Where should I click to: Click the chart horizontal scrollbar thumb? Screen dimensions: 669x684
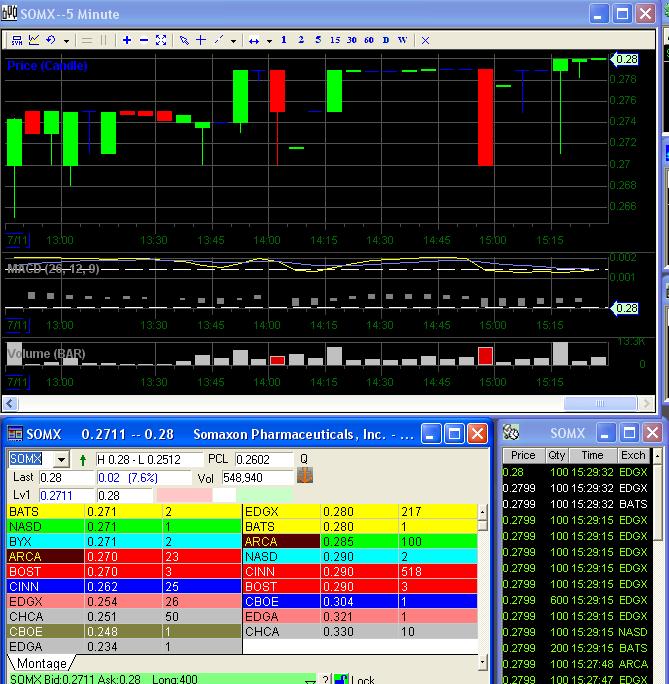pos(600,404)
